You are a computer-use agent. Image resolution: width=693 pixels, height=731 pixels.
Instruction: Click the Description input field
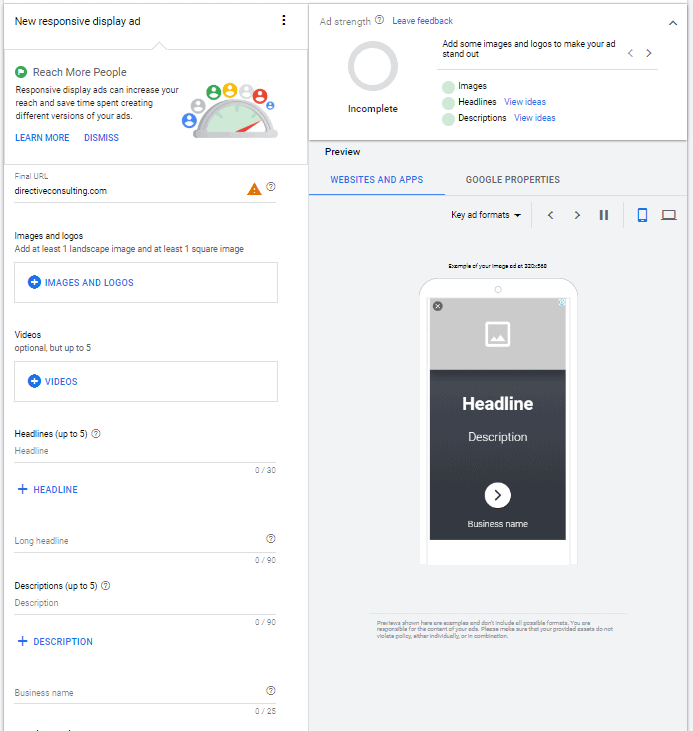[145, 603]
